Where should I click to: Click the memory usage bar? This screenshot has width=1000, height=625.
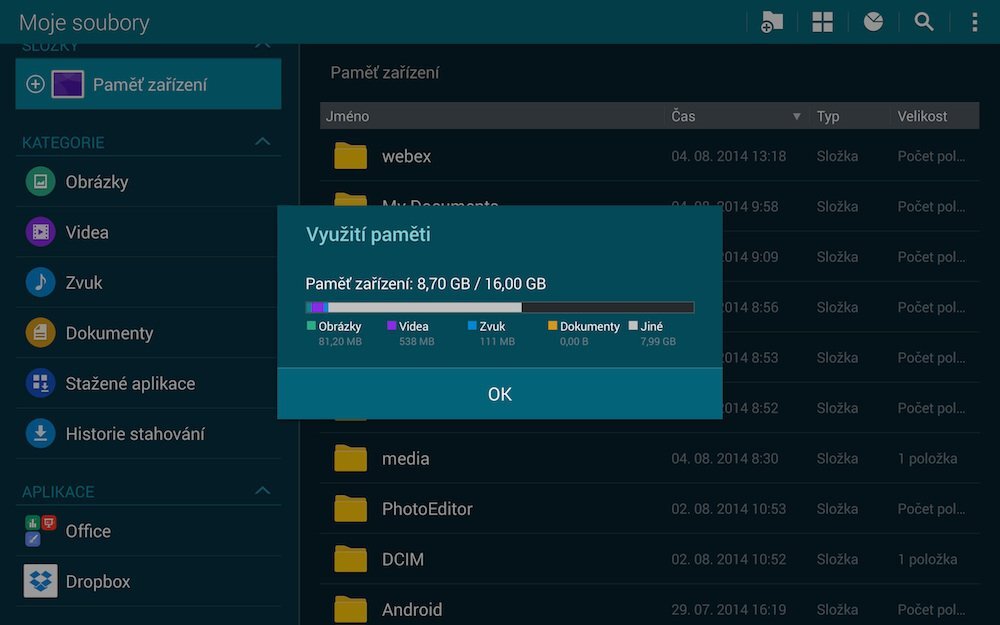point(499,308)
